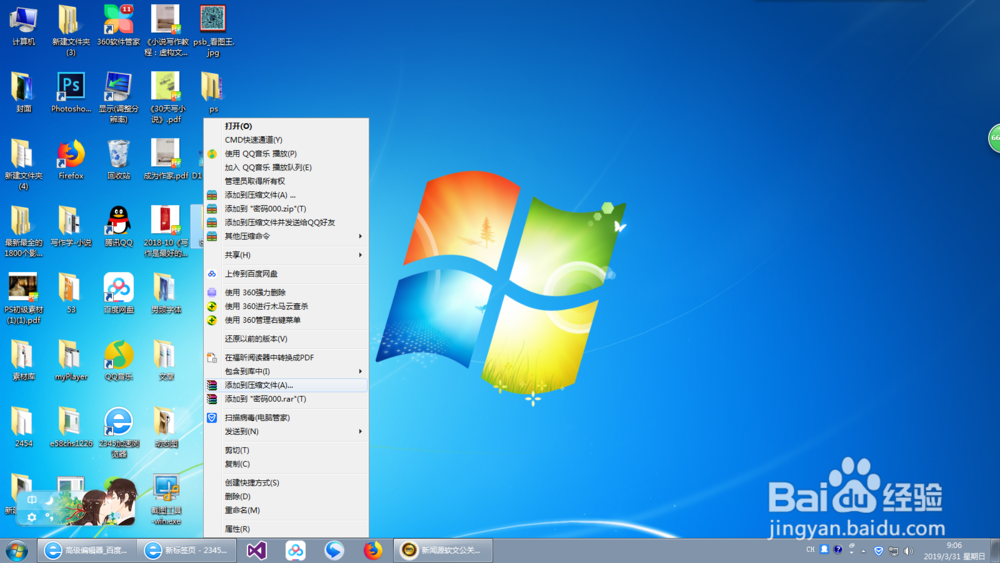Open the 计算机 desktop icon

point(24,24)
